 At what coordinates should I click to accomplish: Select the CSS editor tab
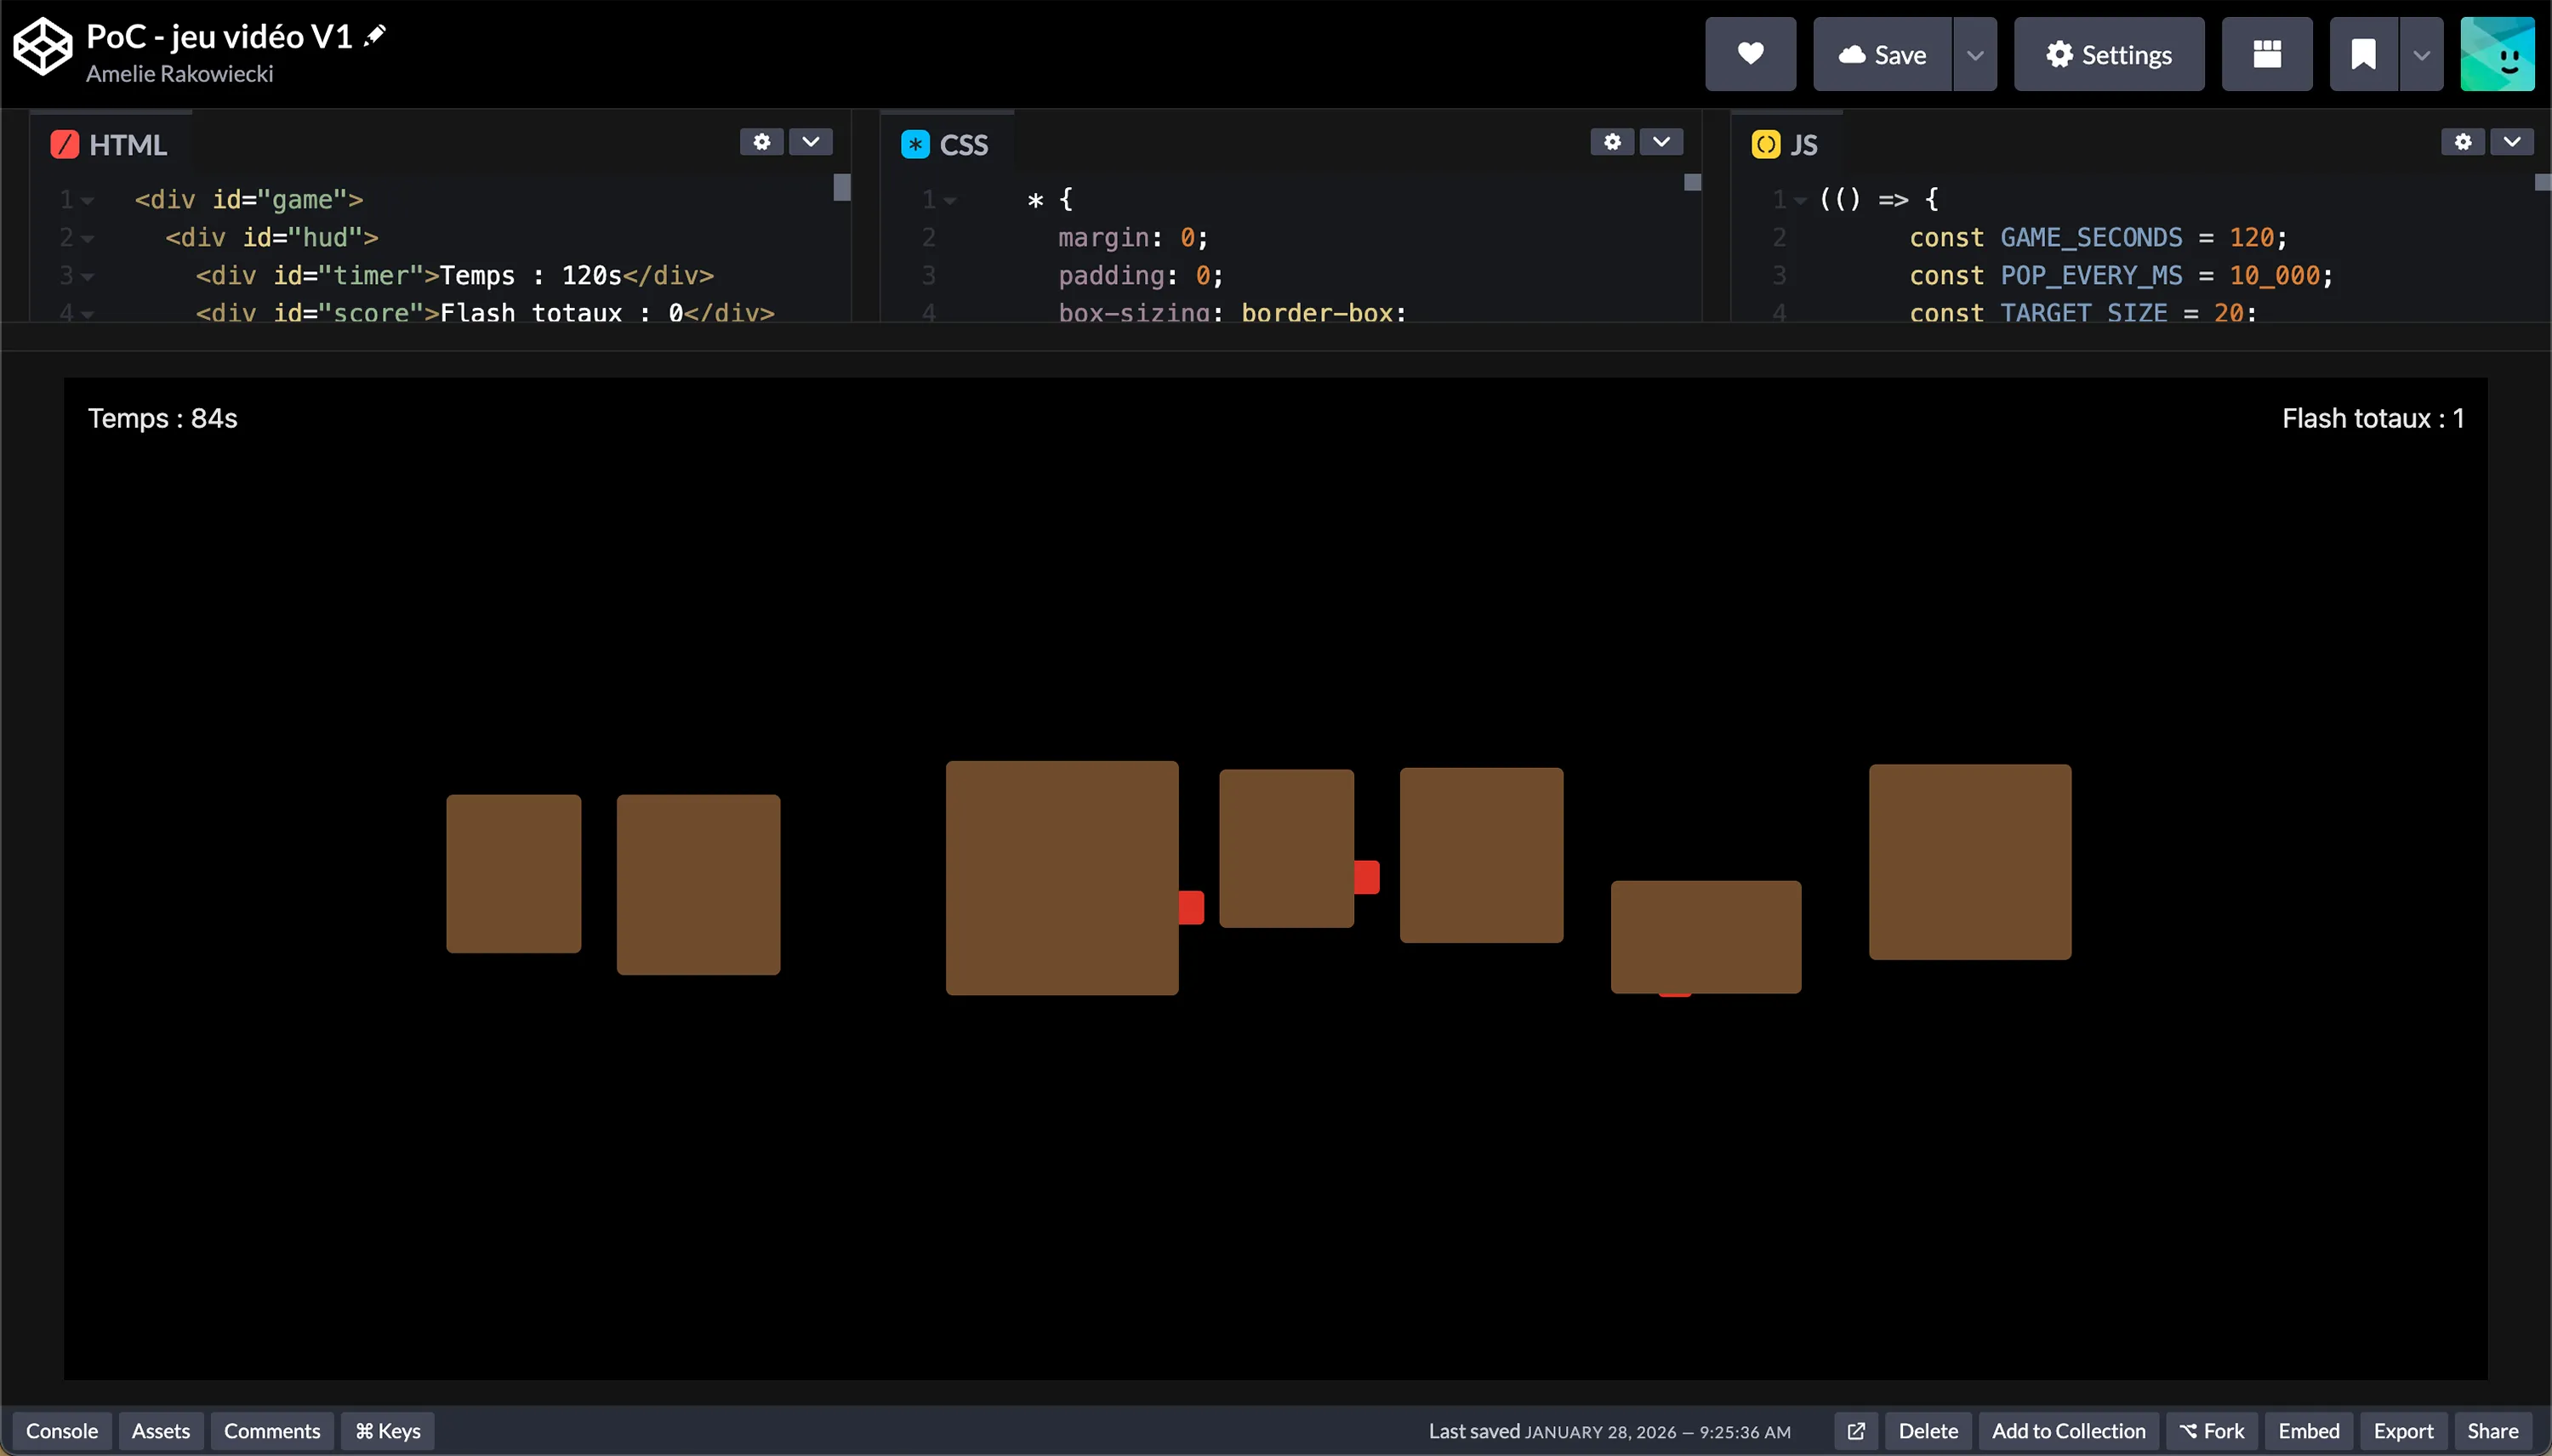click(946, 145)
